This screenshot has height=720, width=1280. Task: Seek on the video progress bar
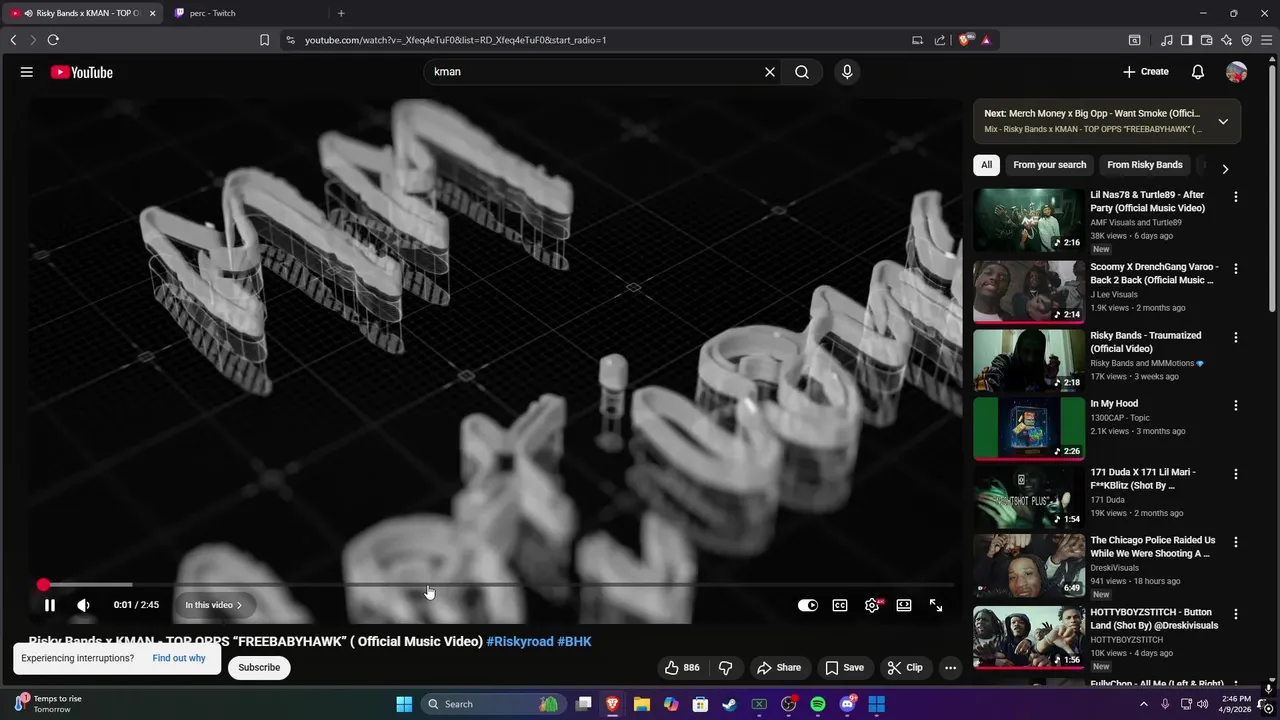point(499,585)
